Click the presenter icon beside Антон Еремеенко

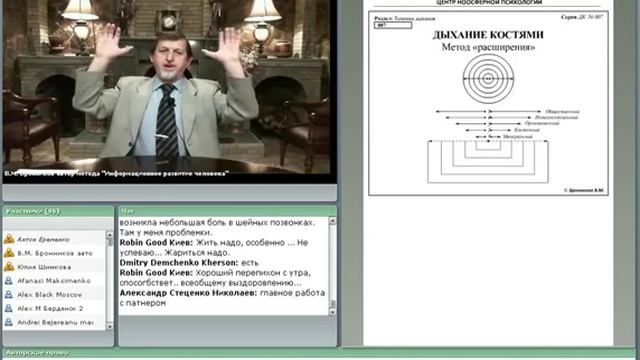point(9,239)
